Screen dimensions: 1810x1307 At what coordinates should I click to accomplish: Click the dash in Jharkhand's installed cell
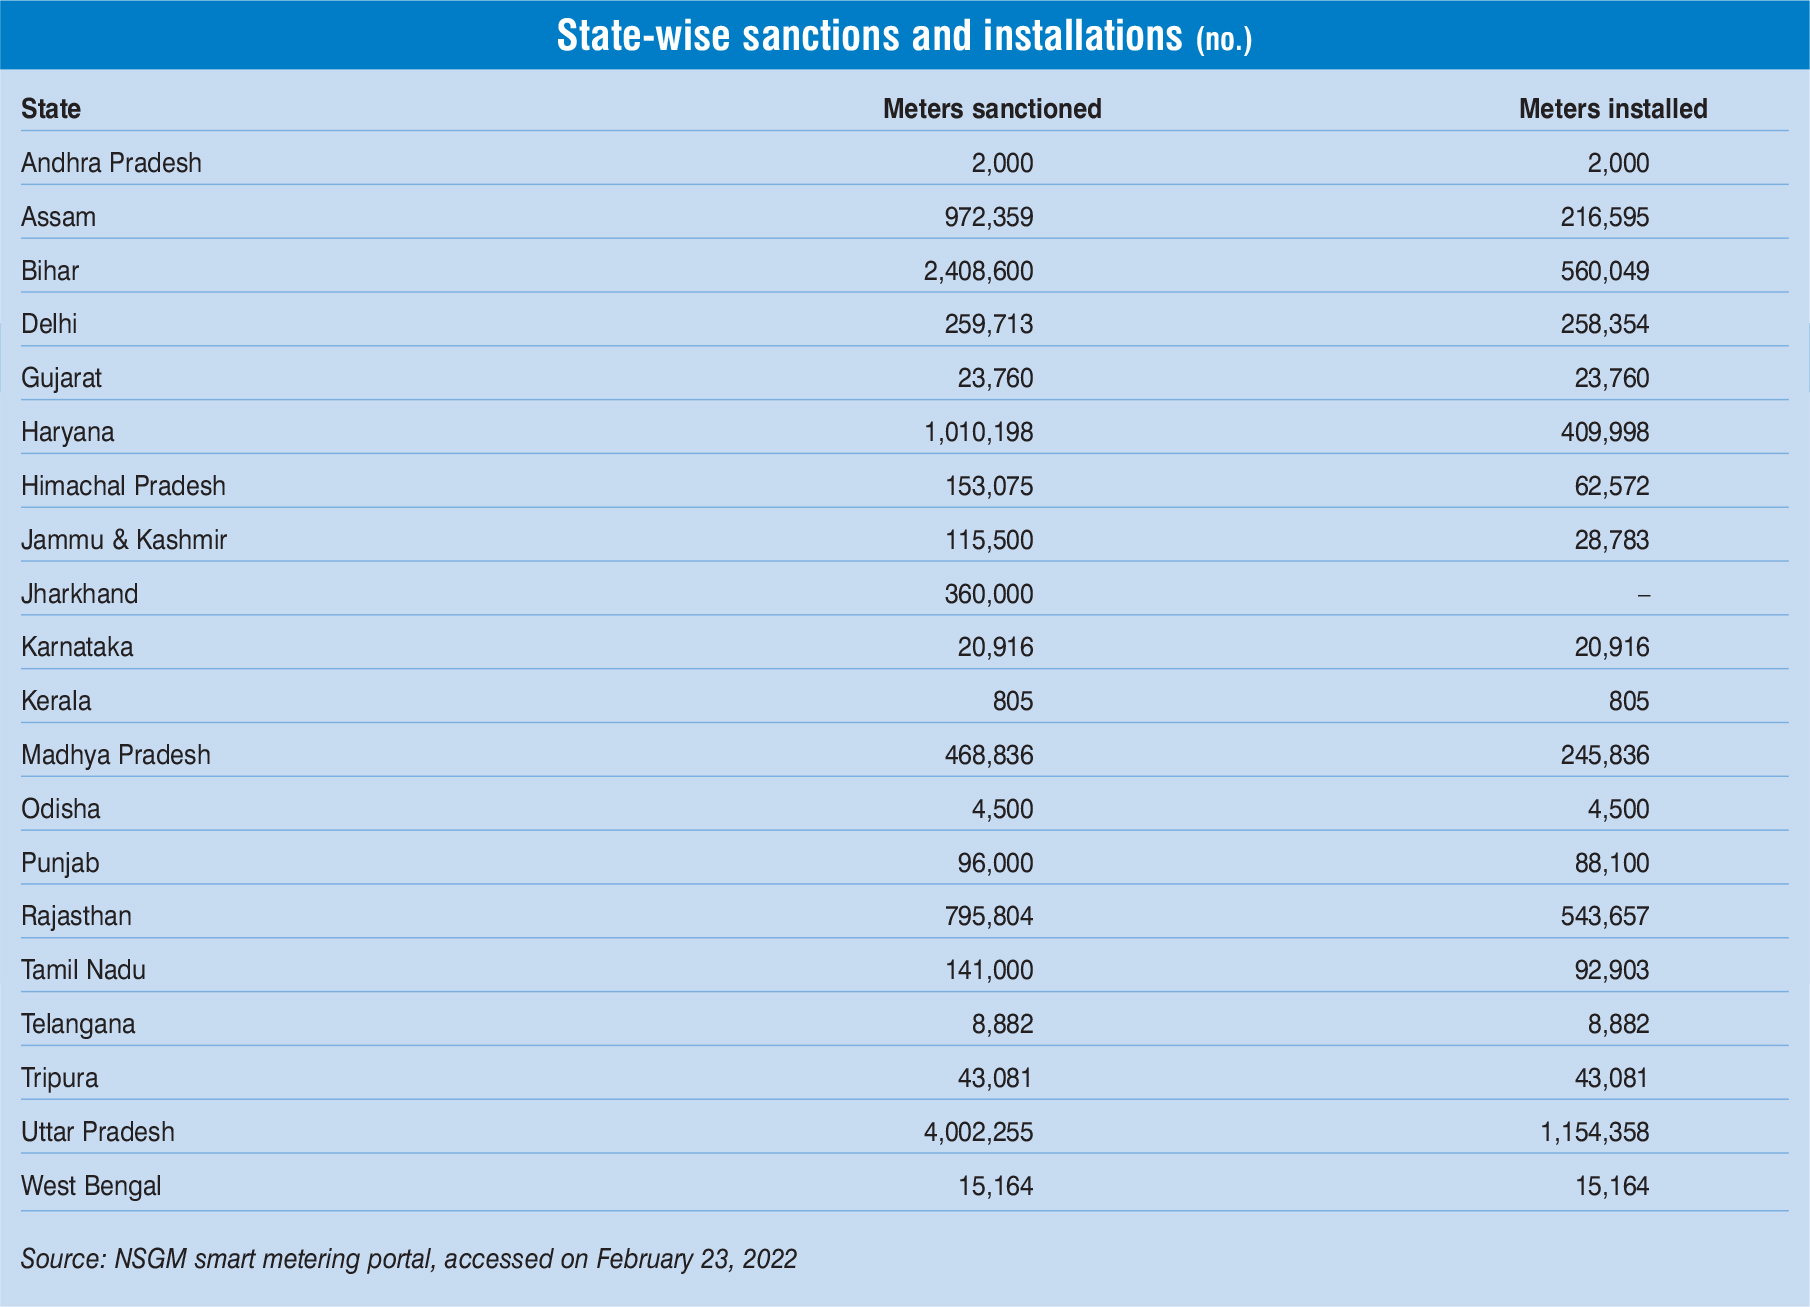click(x=1643, y=595)
